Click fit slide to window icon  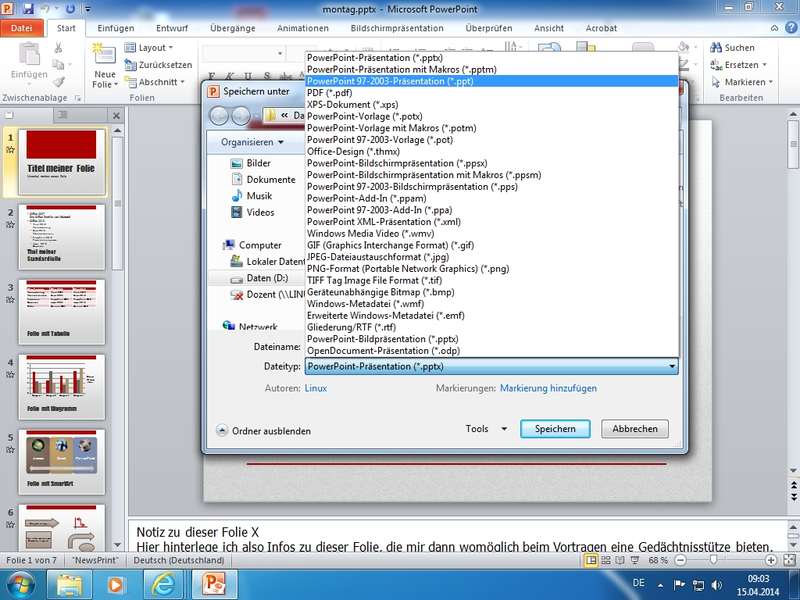coord(789,560)
